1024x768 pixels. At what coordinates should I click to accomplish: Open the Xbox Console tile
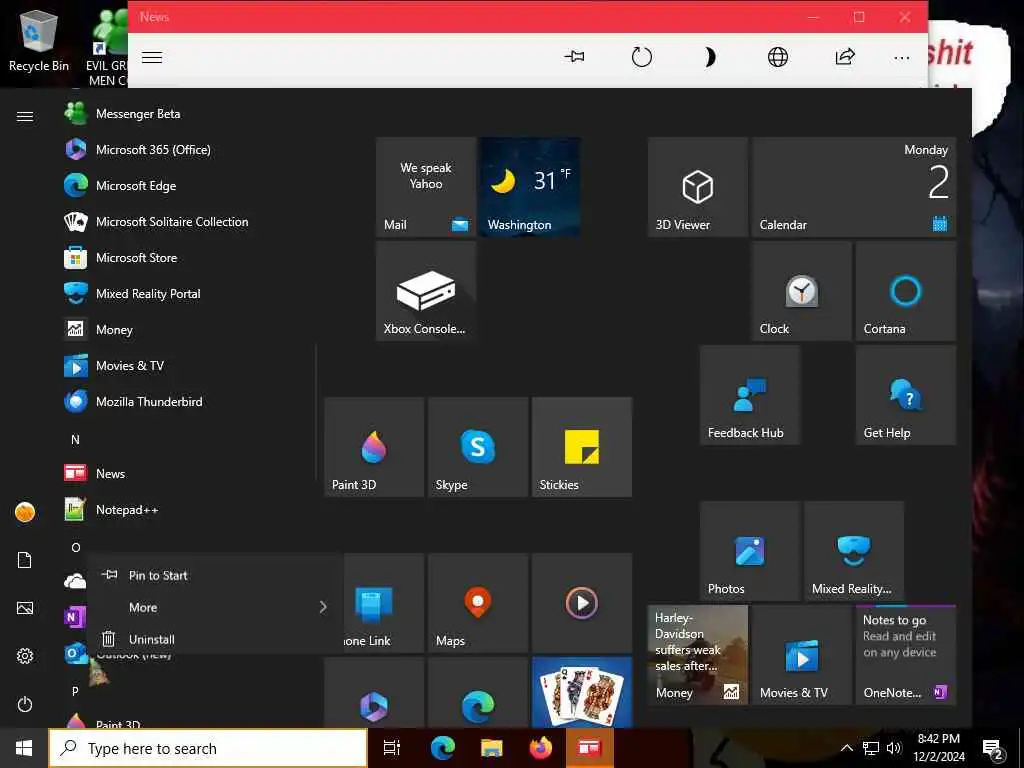click(x=426, y=291)
